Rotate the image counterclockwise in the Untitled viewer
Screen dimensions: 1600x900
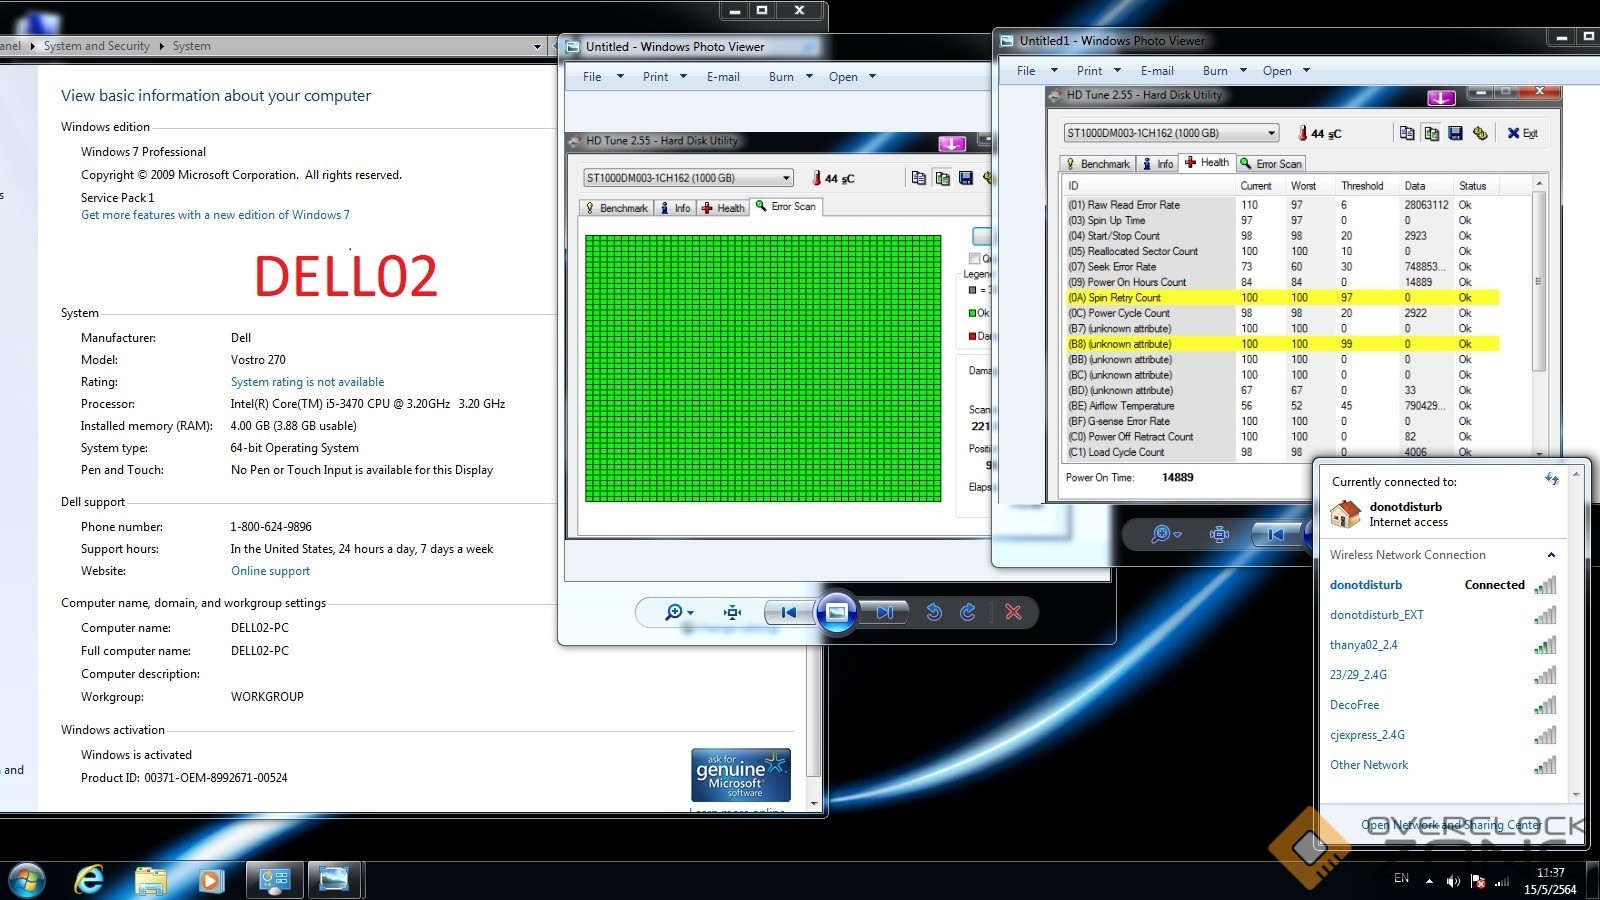tap(934, 612)
